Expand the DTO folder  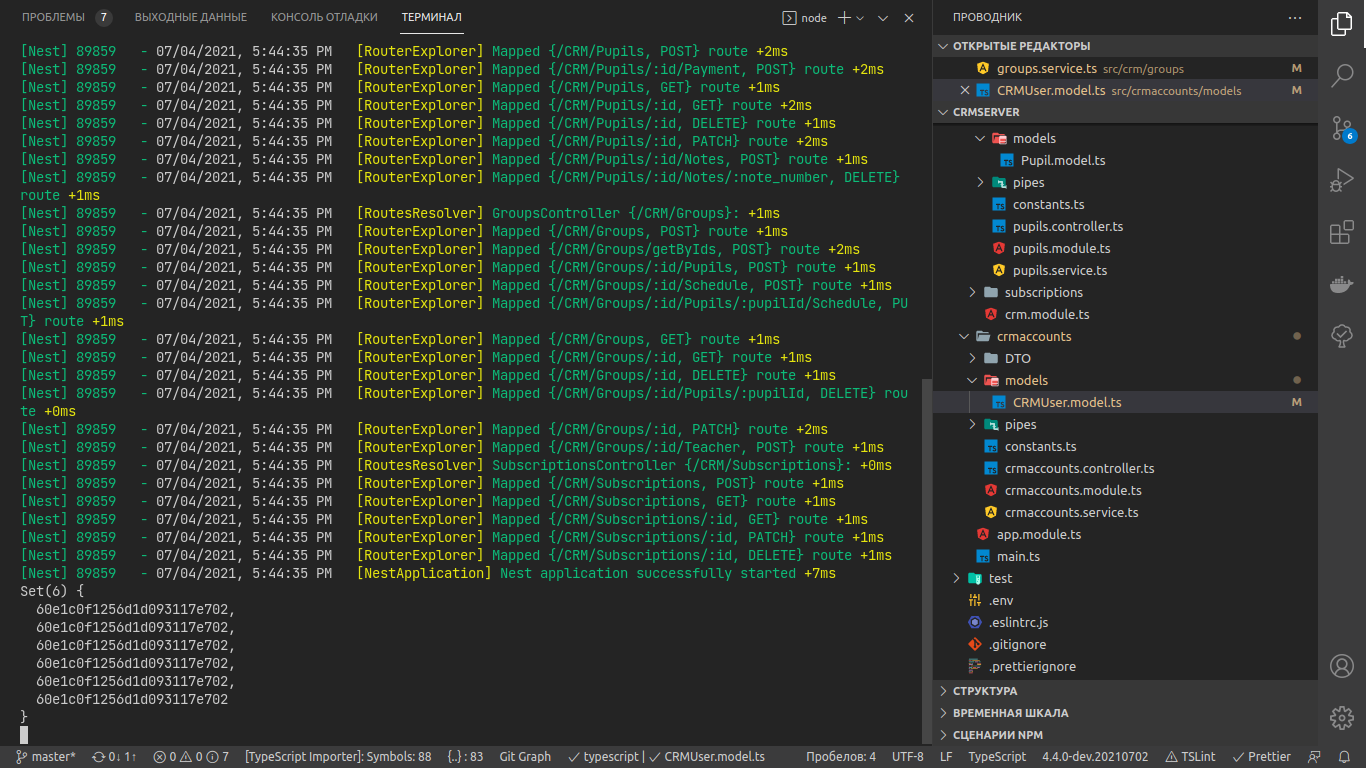tap(1125, 358)
